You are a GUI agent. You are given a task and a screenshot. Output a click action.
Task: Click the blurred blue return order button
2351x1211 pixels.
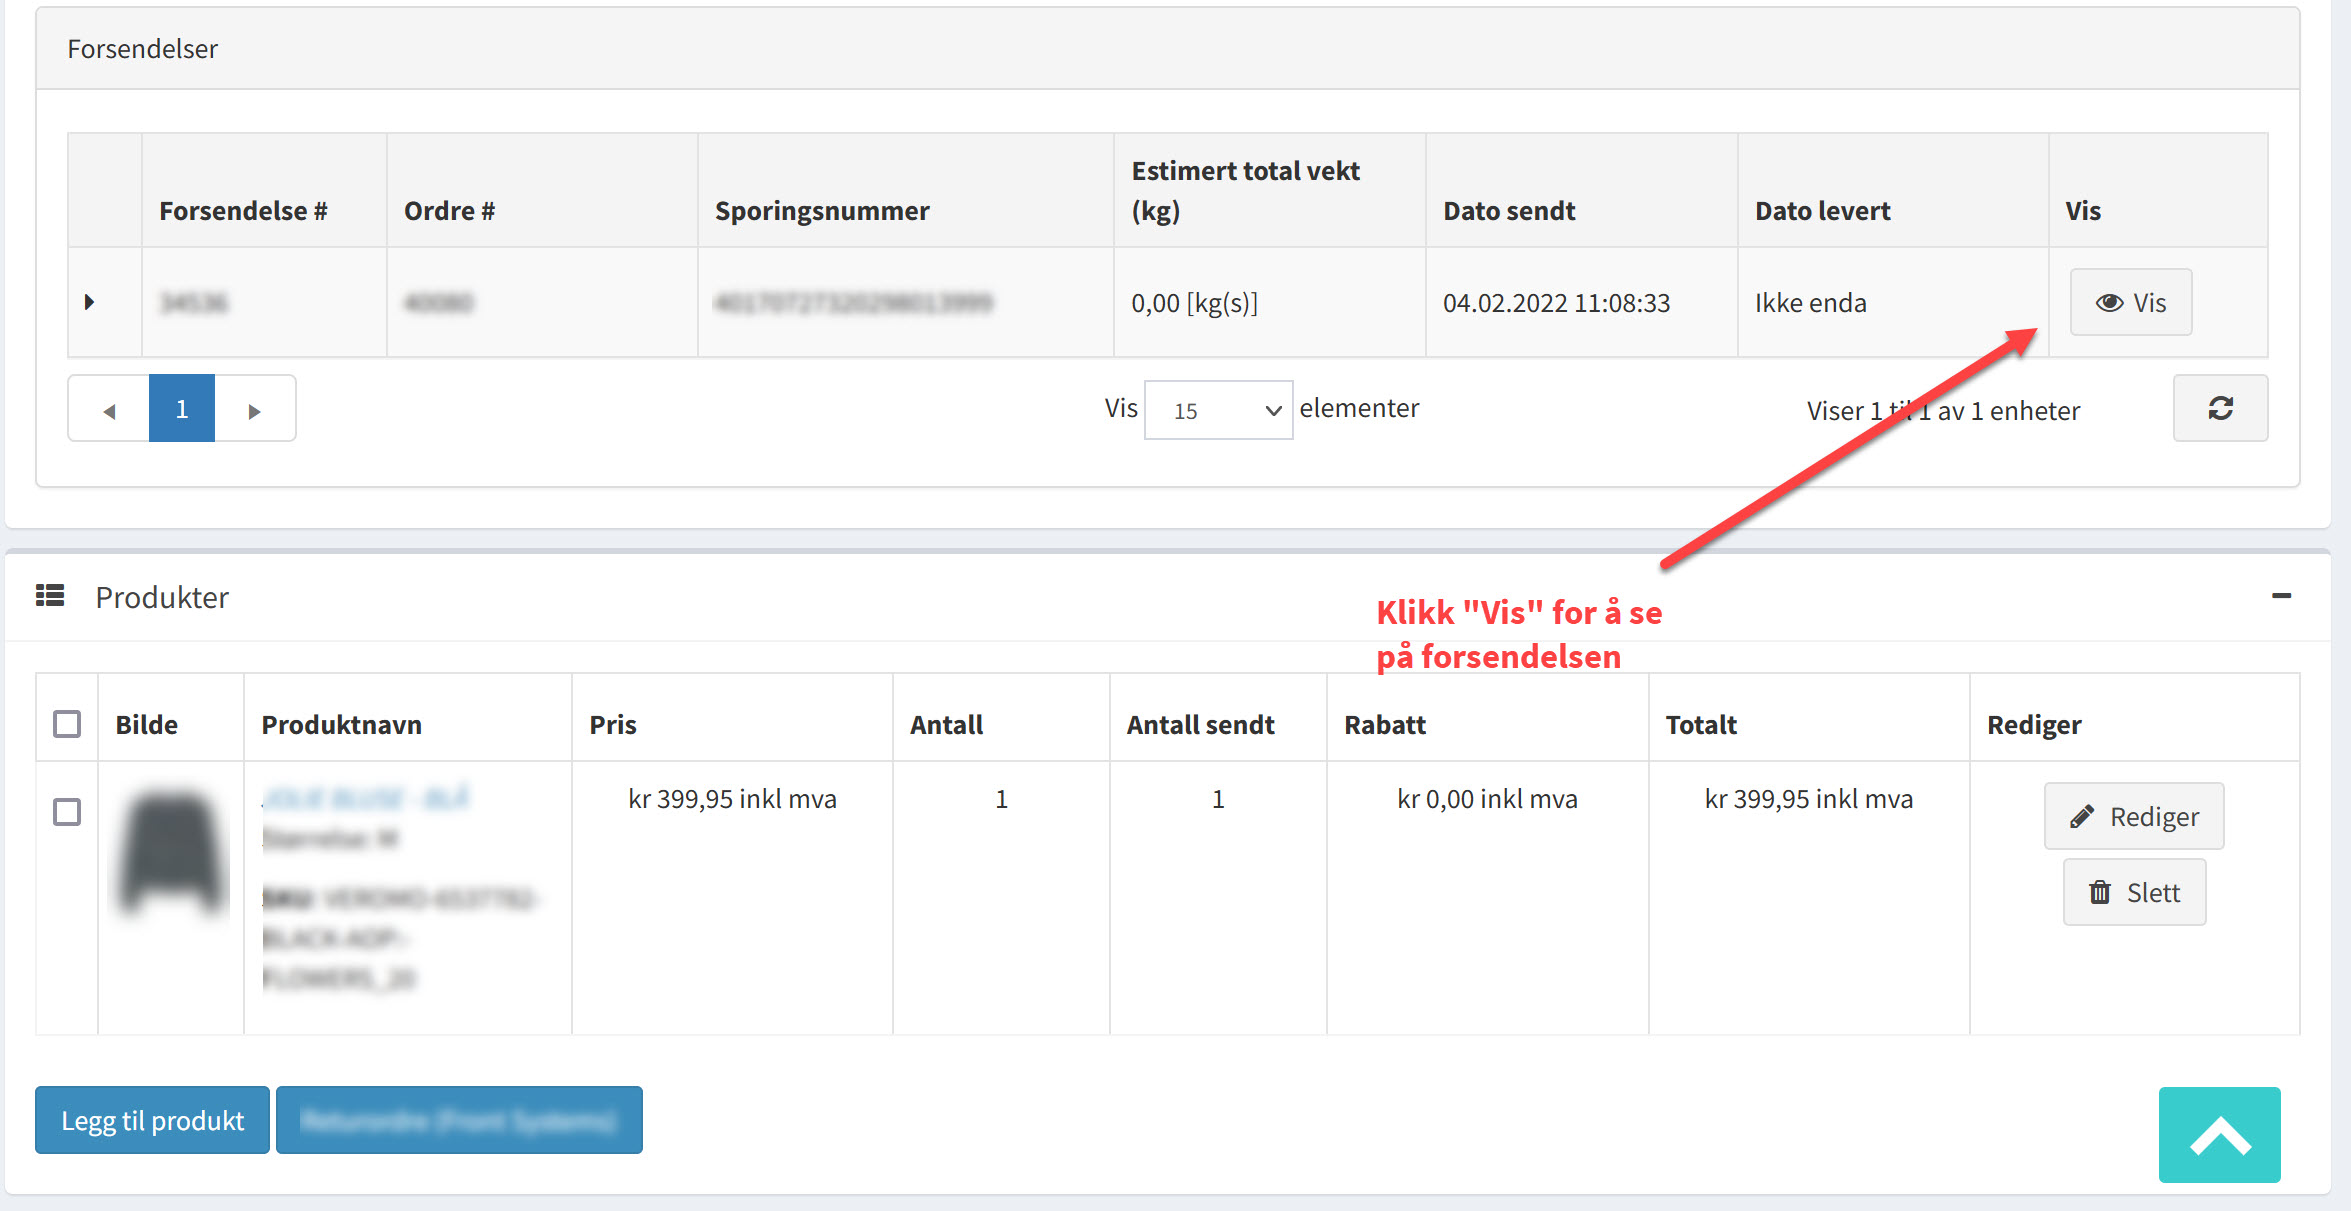459,1120
